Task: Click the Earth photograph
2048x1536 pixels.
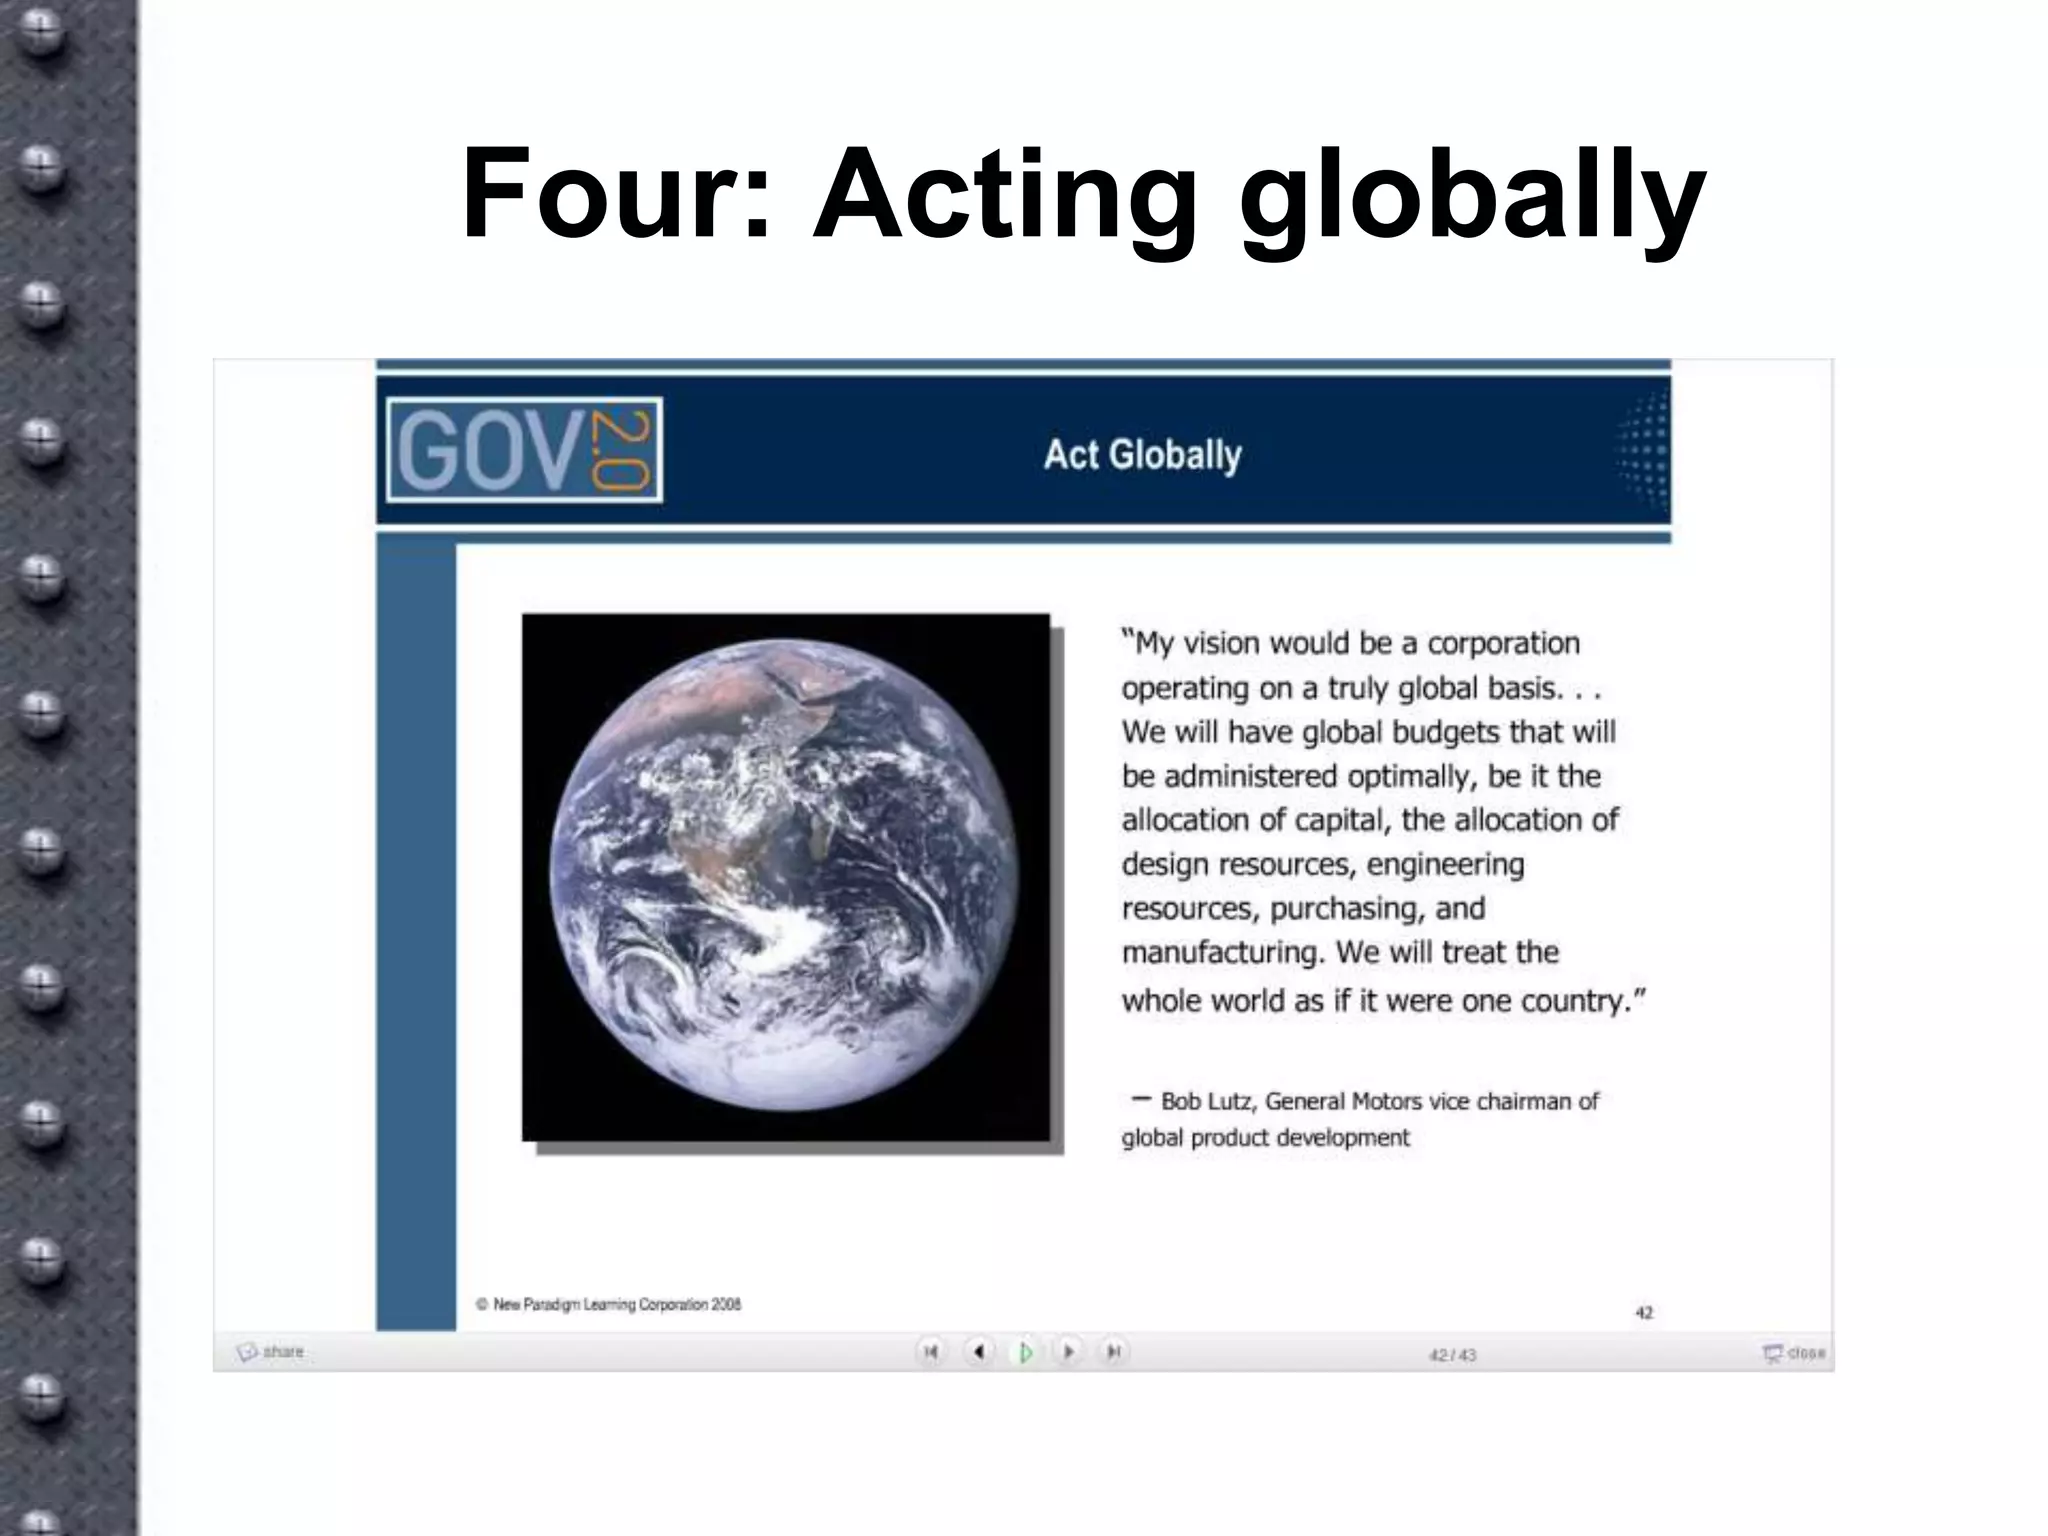Action: pyautogui.click(x=786, y=877)
